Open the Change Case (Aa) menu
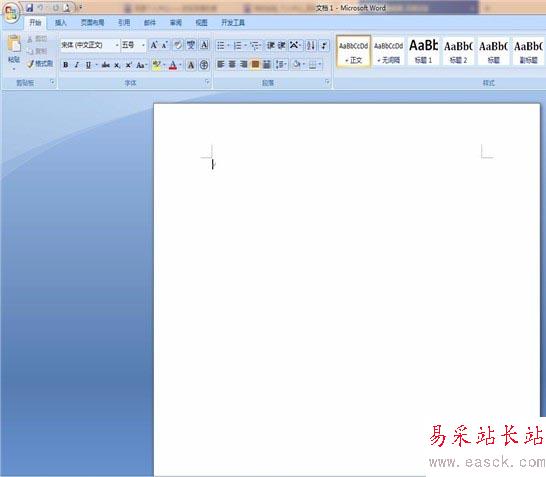Viewport: 546px width, 477px height. tap(141, 65)
